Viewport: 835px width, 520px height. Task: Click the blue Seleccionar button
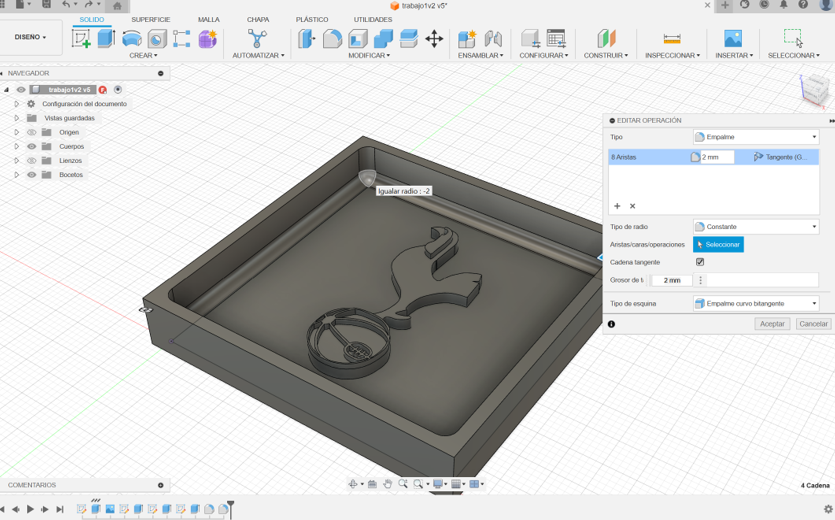718,245
